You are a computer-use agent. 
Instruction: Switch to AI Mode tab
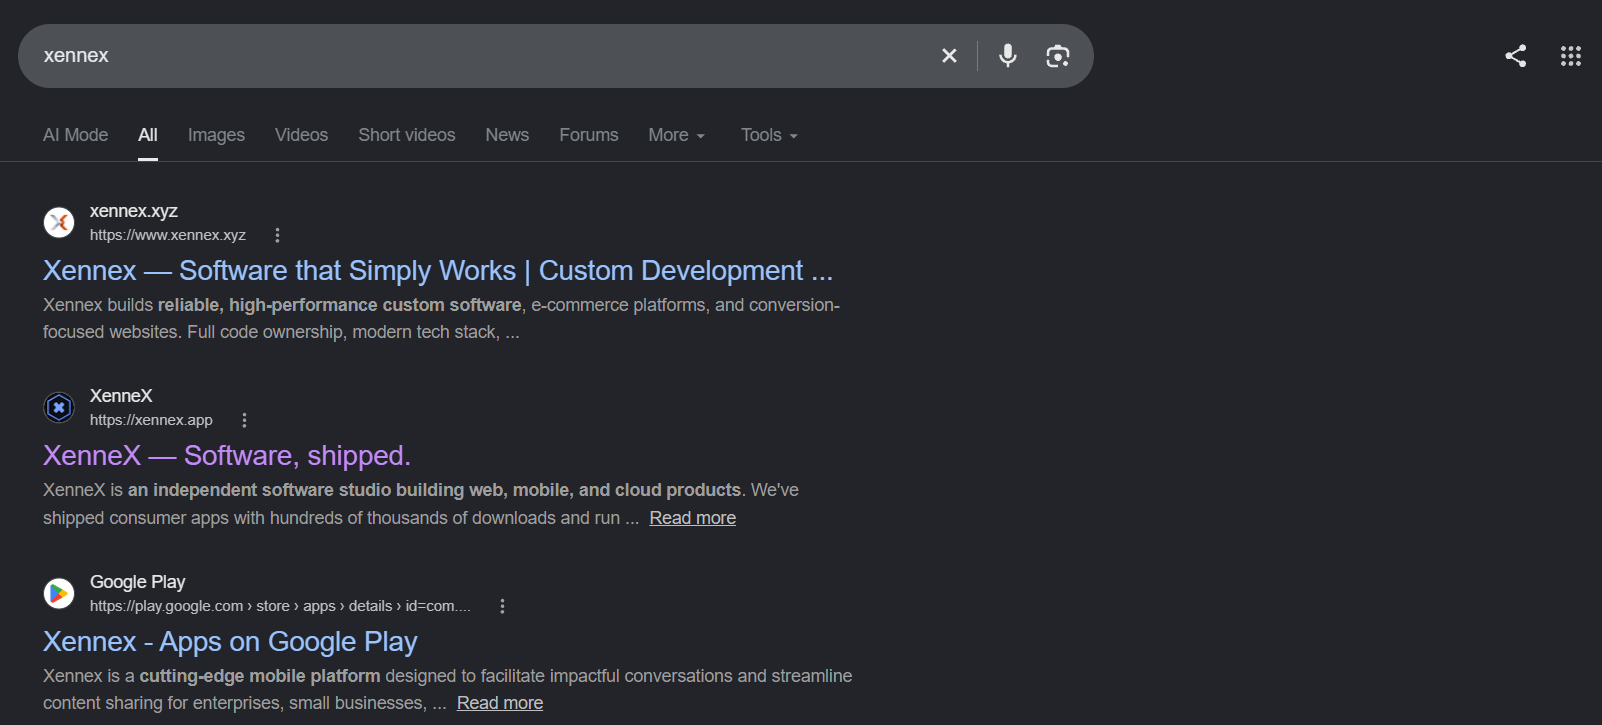[76, 135]
